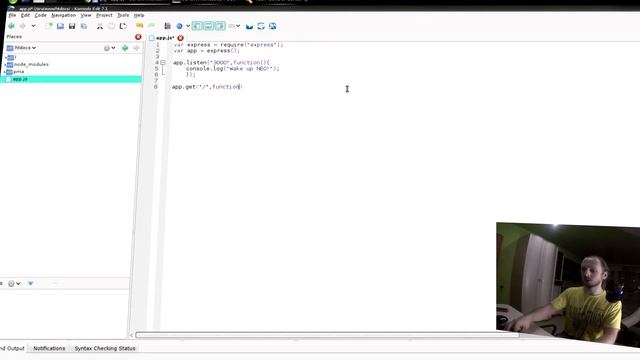
Task: Click the left scroll arrow of editor scrollbar
Action: click(131, 335)
